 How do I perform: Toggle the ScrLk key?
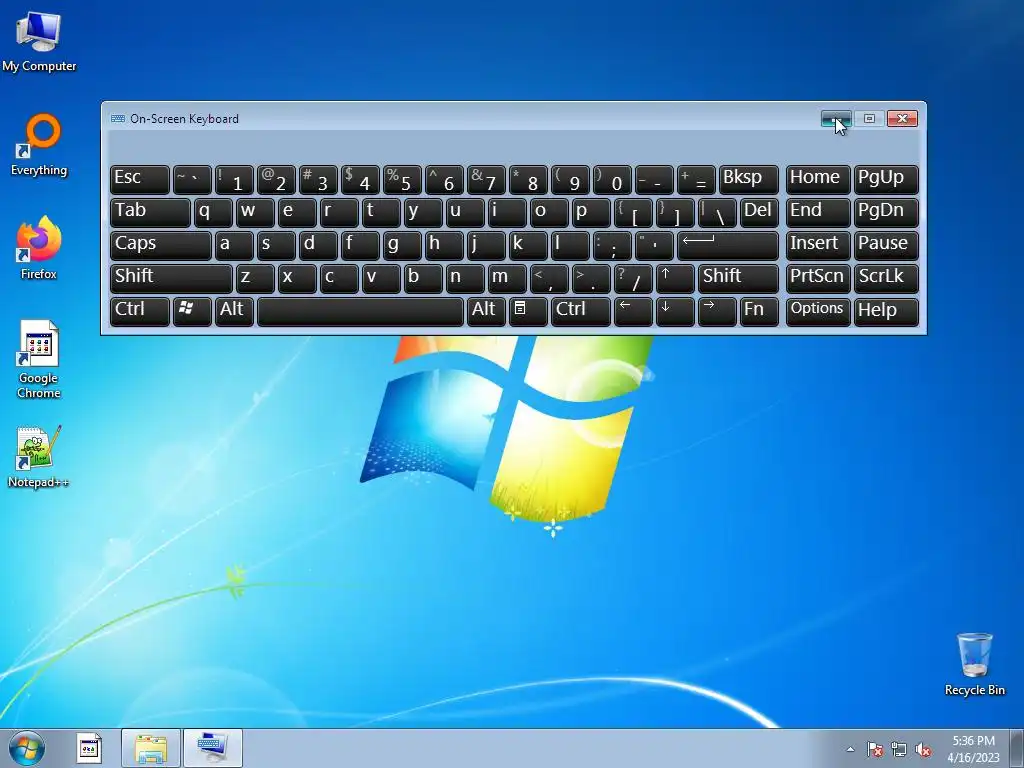[x=886, y=278]
